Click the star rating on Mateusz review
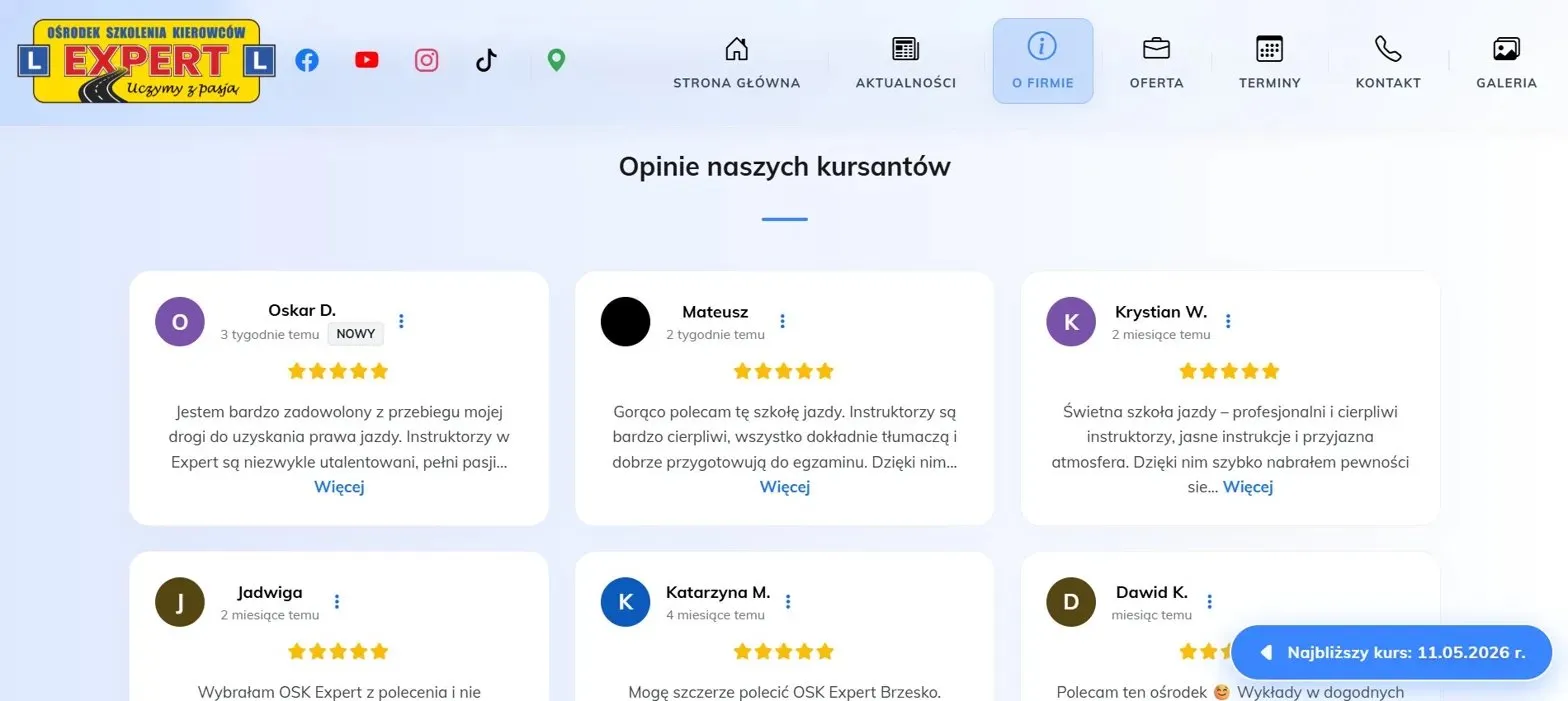1568x701 pixels. [x=784, y=371]
